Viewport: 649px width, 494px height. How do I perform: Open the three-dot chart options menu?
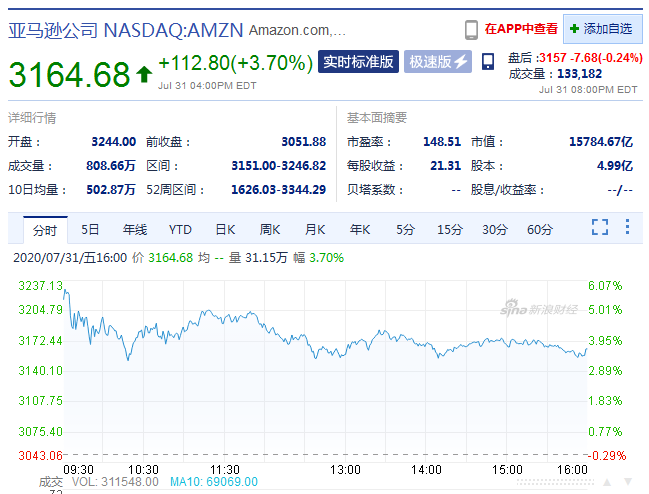point(627,227)
